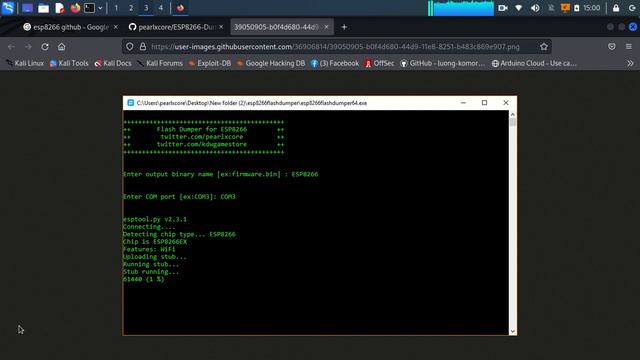Viewport: 640px width, 360px height.
Task: Click the screen recorder camera tray icon
Action: click(x=503, y=8)
